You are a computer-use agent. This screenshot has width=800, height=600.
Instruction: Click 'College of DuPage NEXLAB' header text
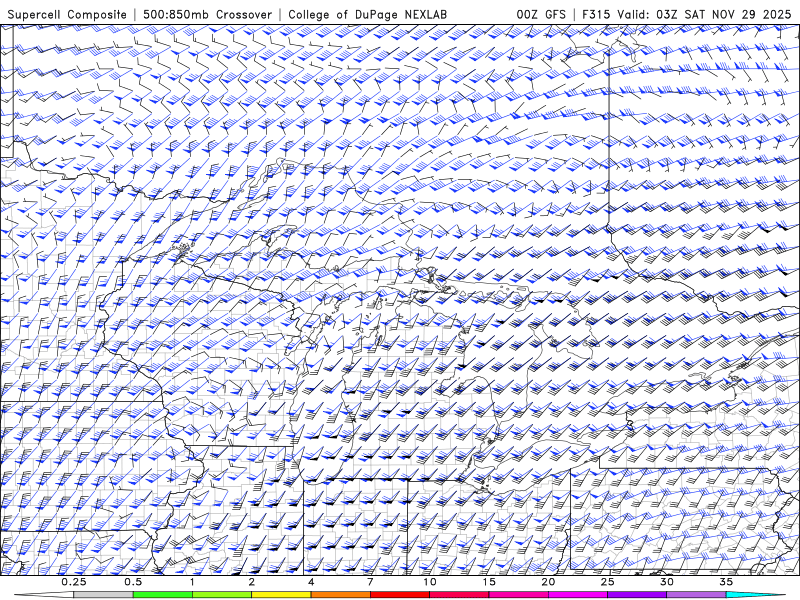pyautogui.click(x=367, y=14)
